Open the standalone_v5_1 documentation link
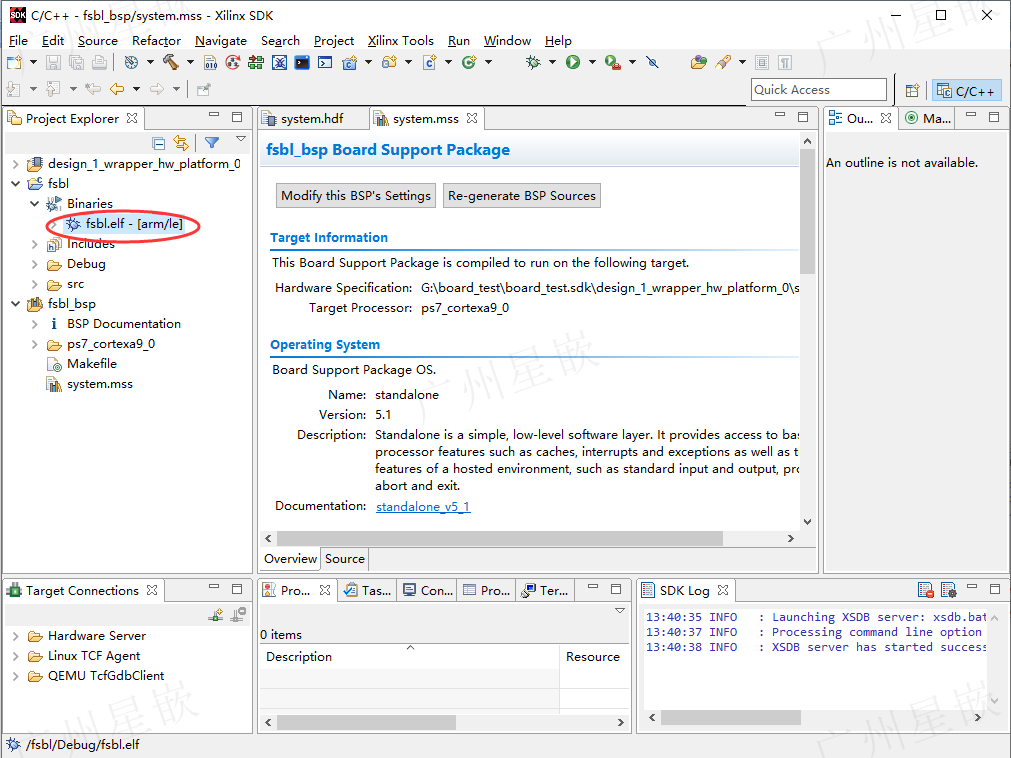Screen dimensions: 1011x758 (x=423, y=507)
